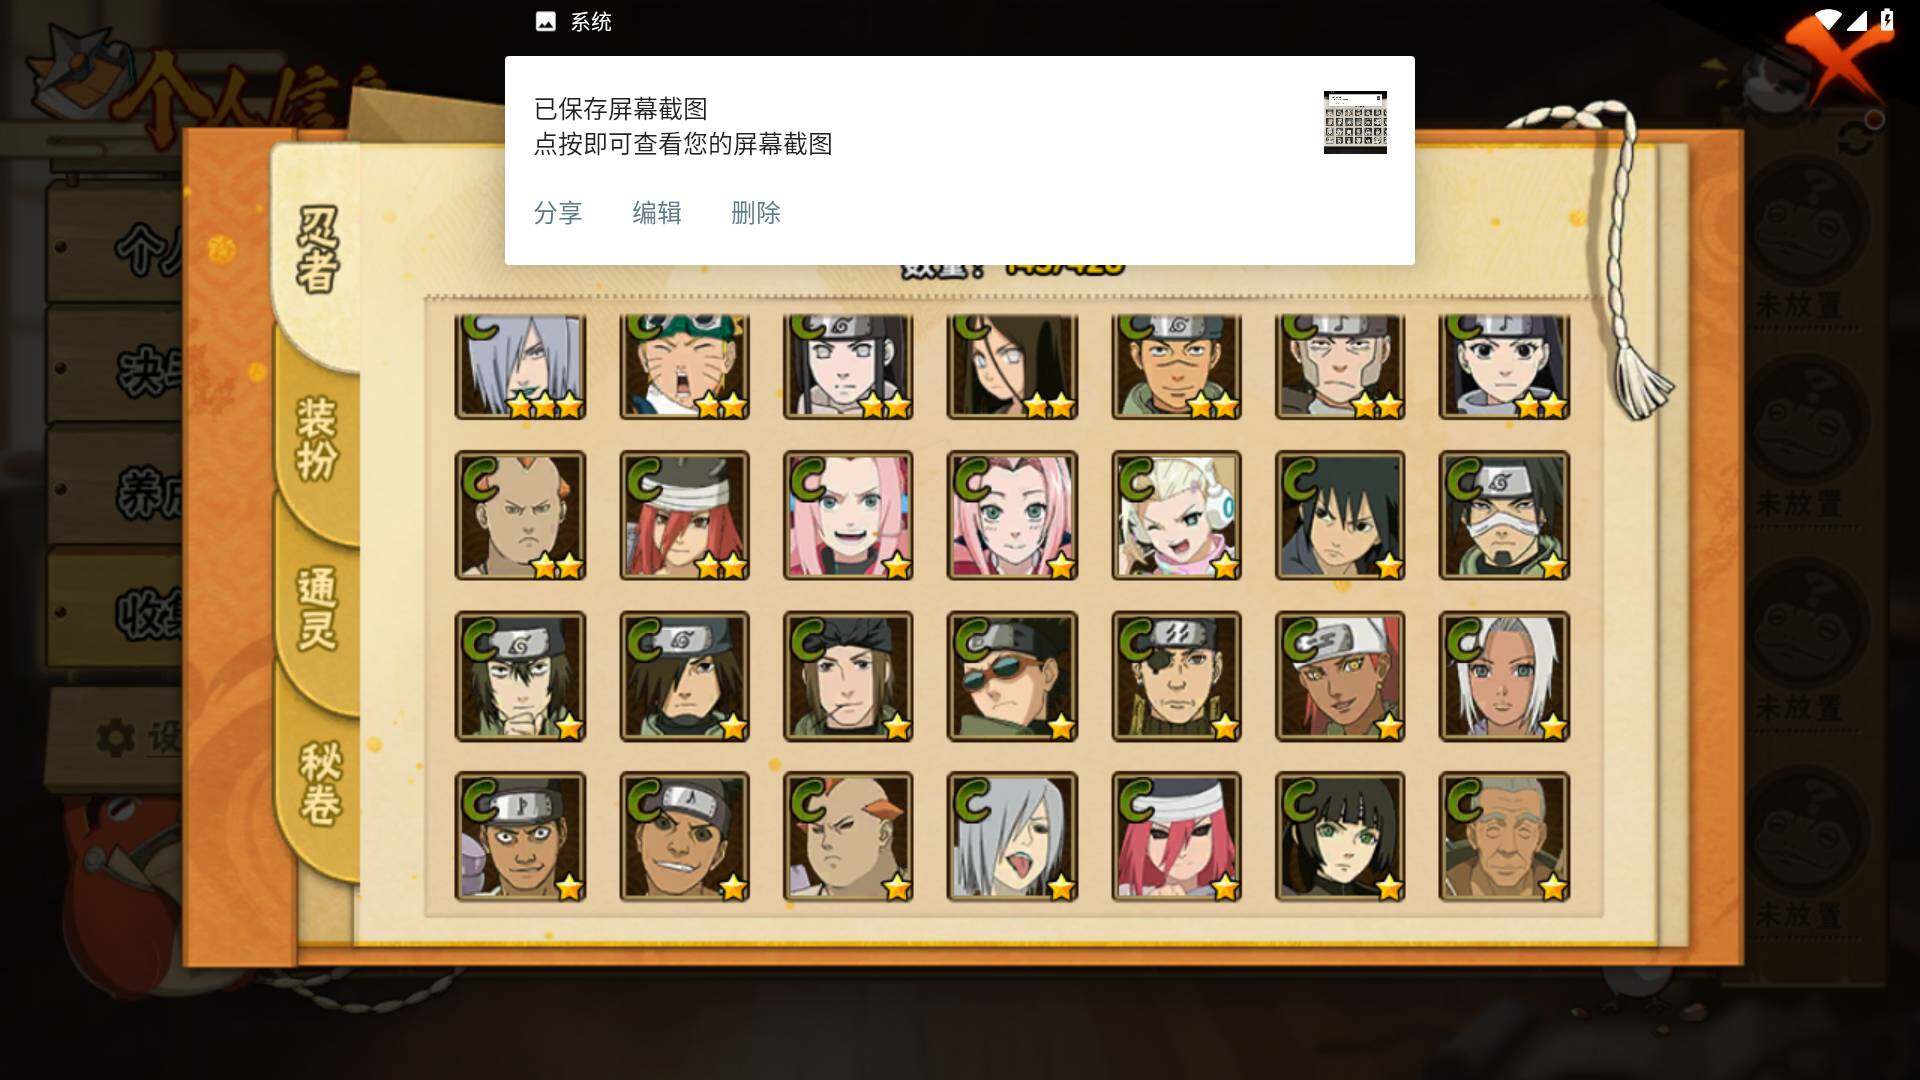
Task: Switch to the 装扮 costume tab
Action: [x=318, y=440]
